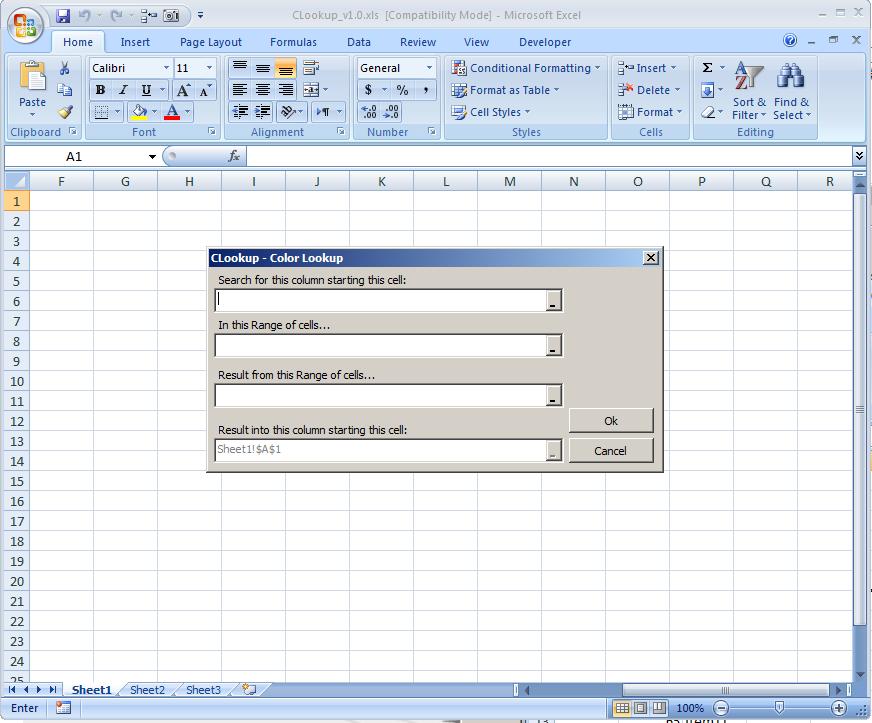Middle align cell contents
The height and width of the screenshot is (723, 872).
point(262,68)
